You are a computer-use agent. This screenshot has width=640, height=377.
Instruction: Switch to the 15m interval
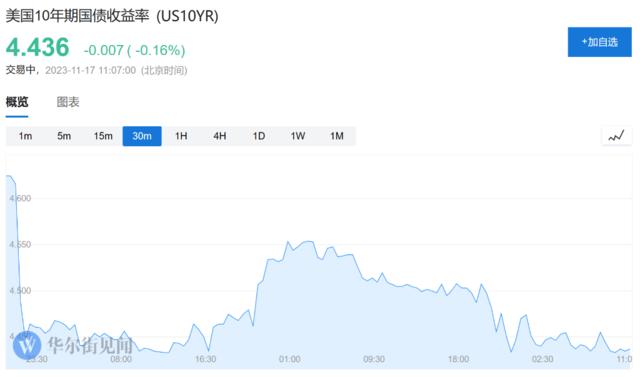(103, 136)
